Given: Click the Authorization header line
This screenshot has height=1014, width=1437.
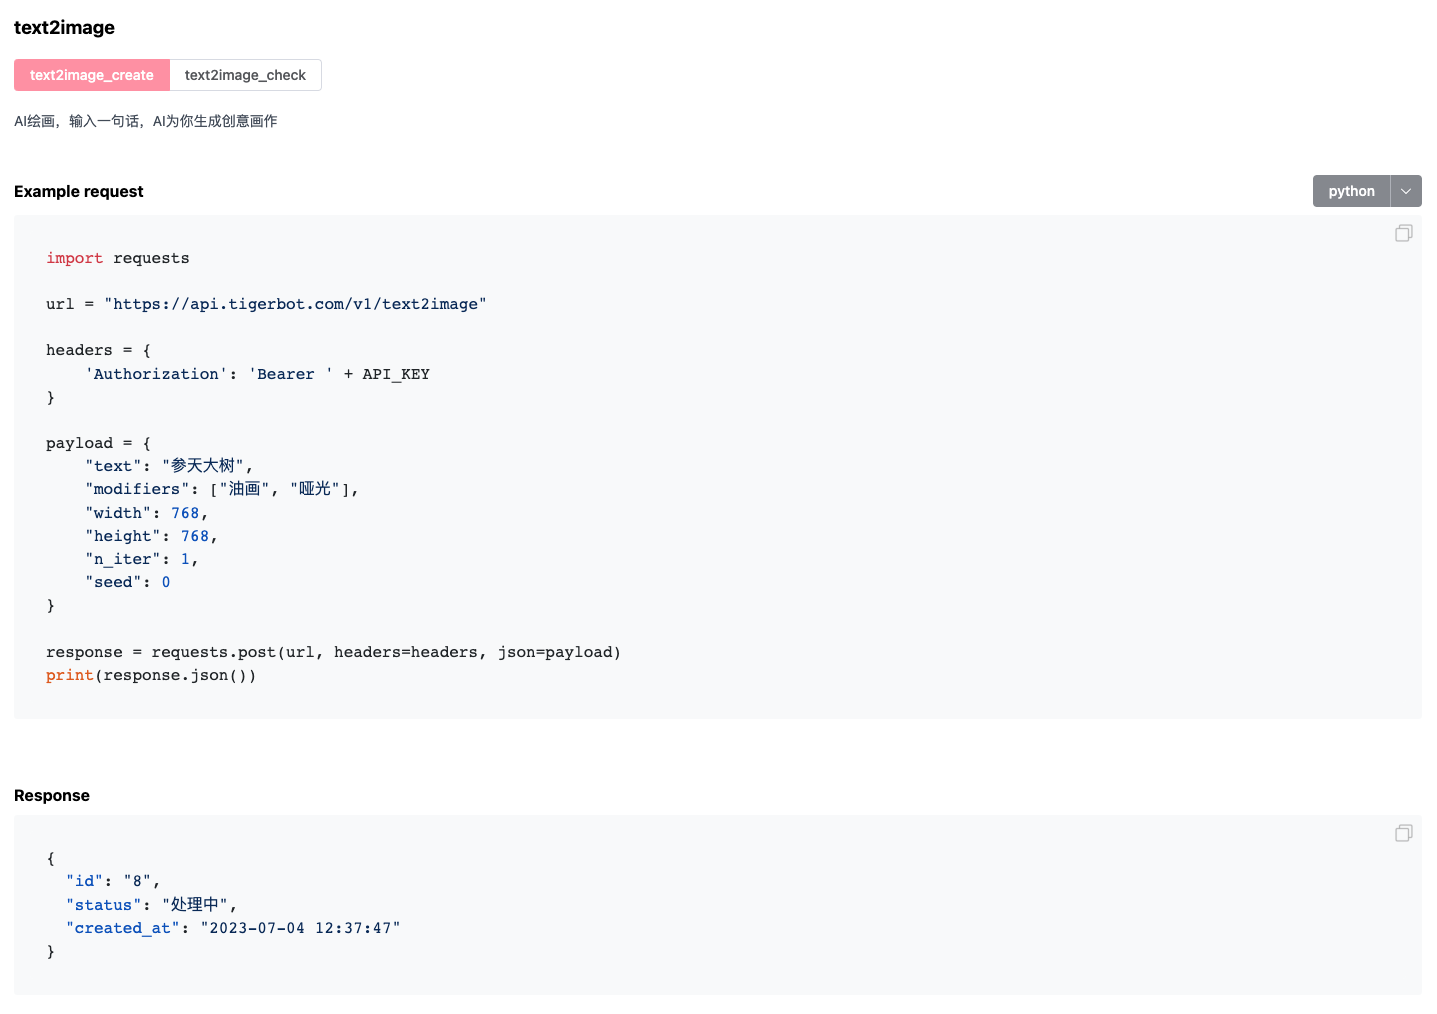Looking at the screenshot, I should pyautogui.click(x=156, y=373).
